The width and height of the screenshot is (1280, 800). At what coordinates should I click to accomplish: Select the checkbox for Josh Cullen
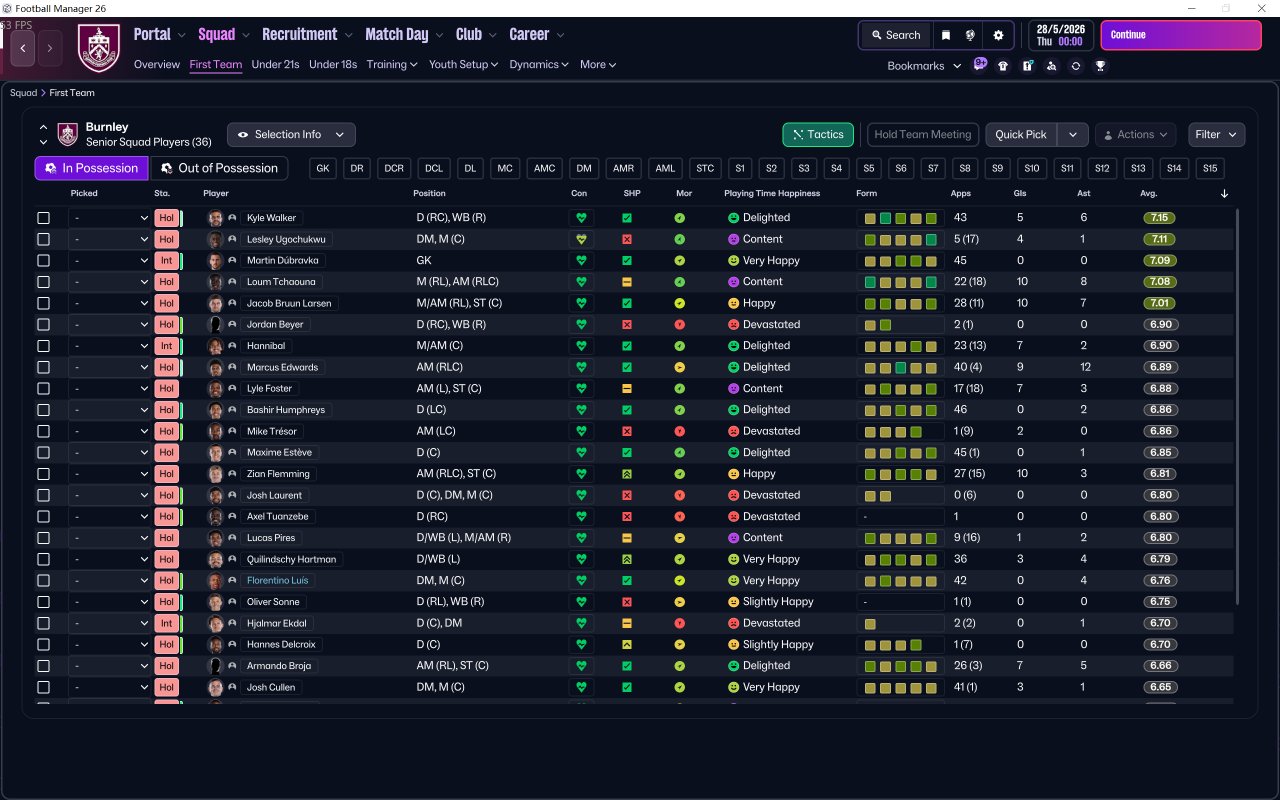click(43, 687)
